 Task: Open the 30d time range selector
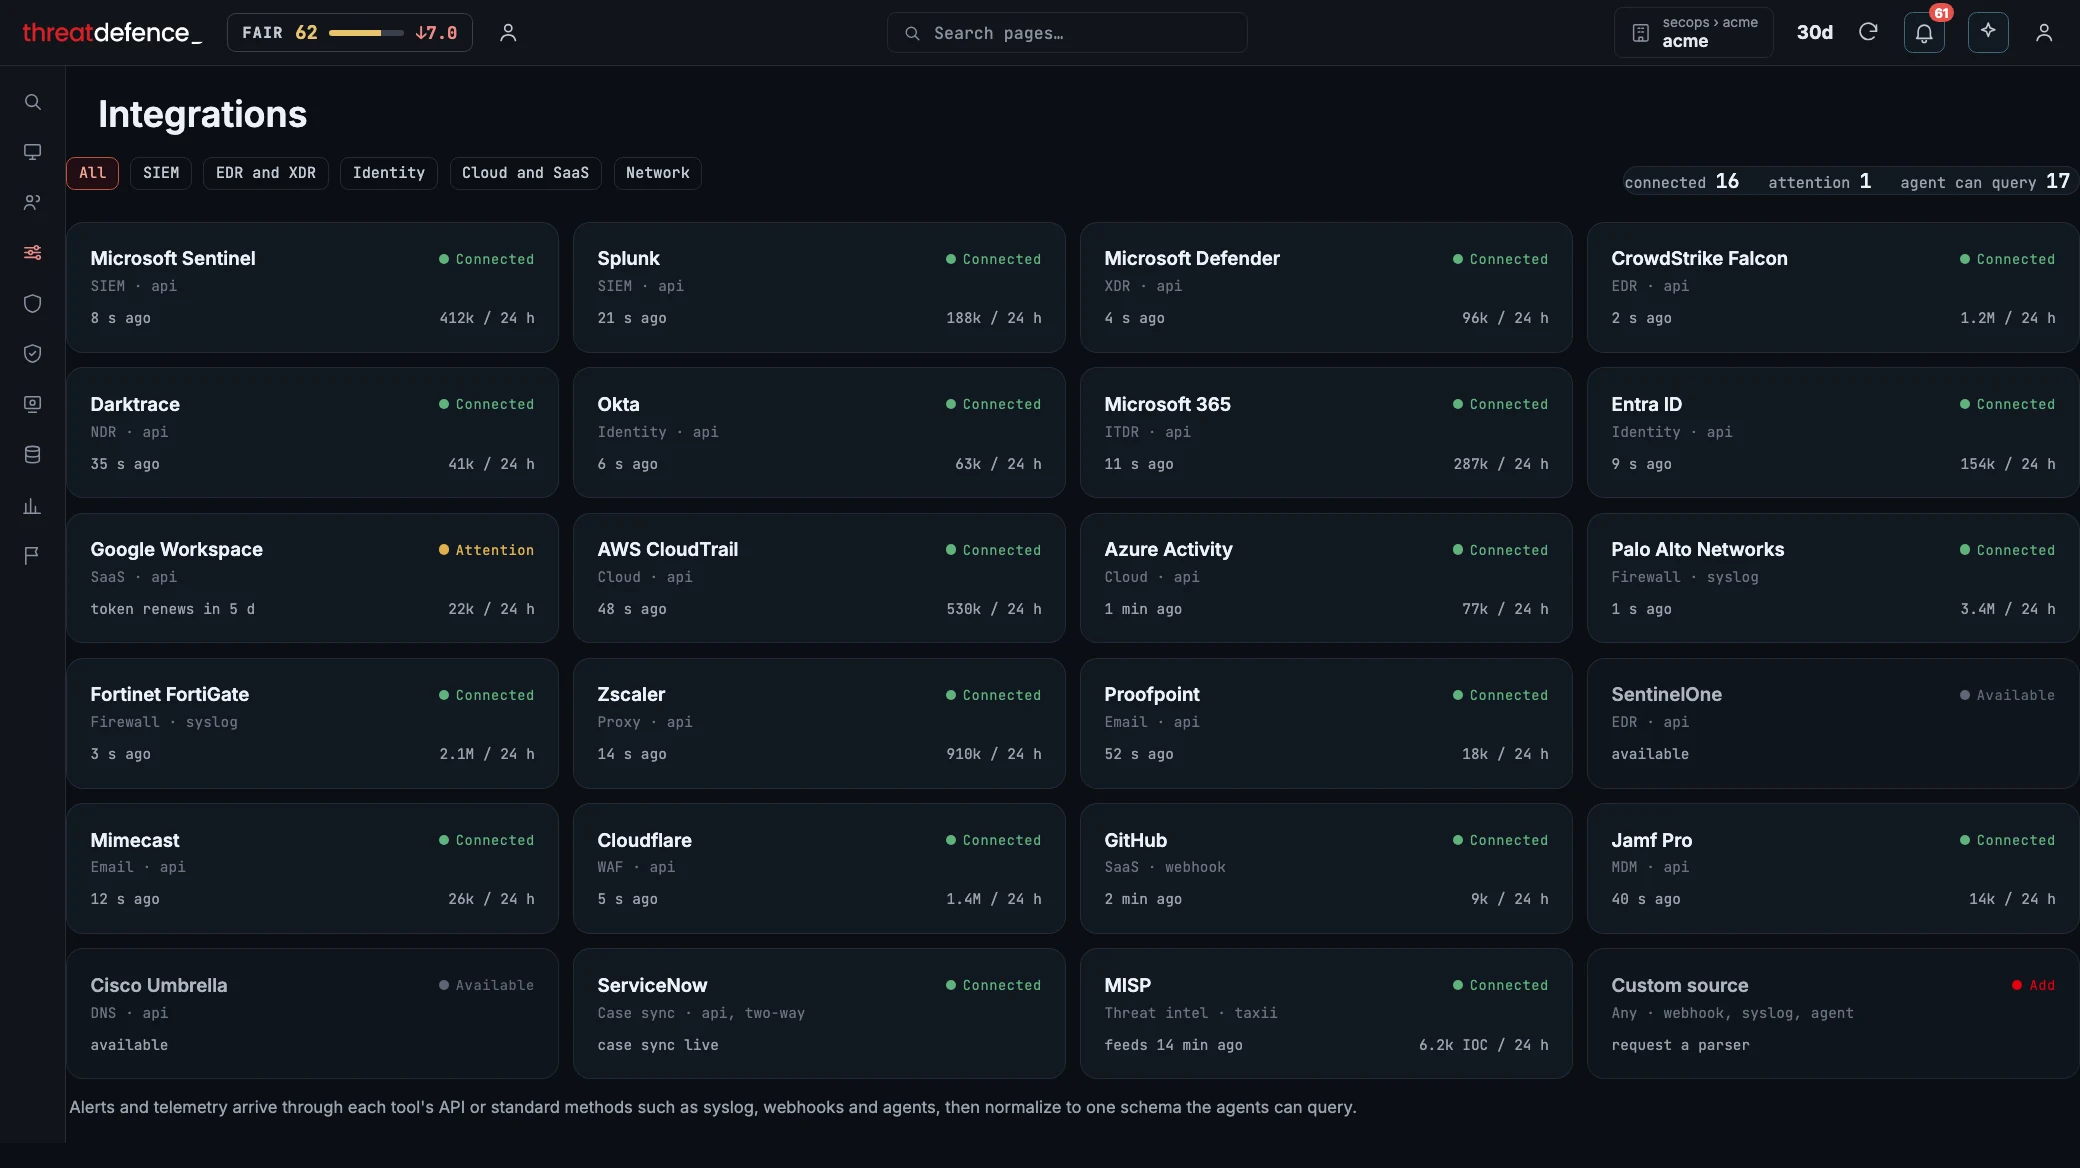(1814, 32)
